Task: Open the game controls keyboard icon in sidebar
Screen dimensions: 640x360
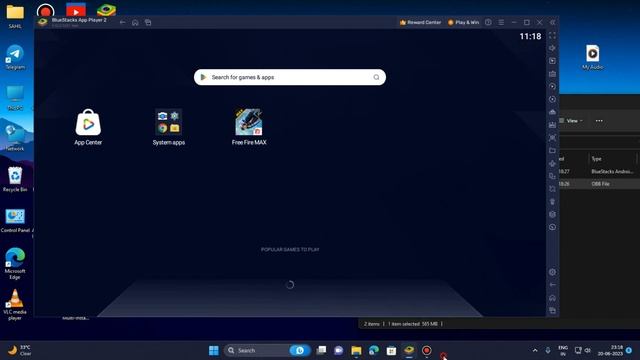Action: pyautogui.click(x=552, y=74)
